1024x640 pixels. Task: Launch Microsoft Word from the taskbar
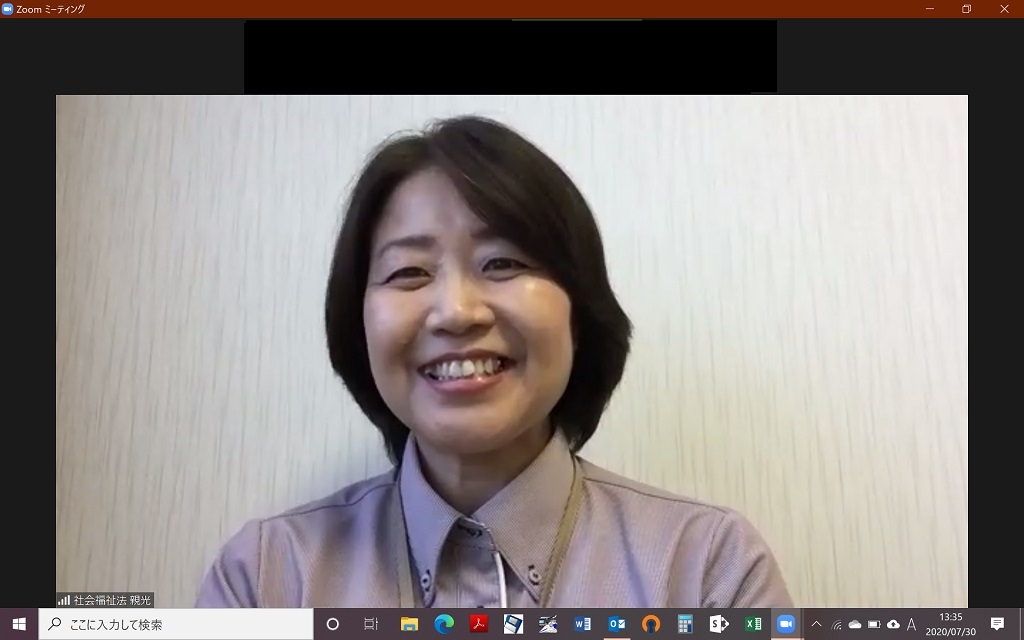(x=582, y=624)
